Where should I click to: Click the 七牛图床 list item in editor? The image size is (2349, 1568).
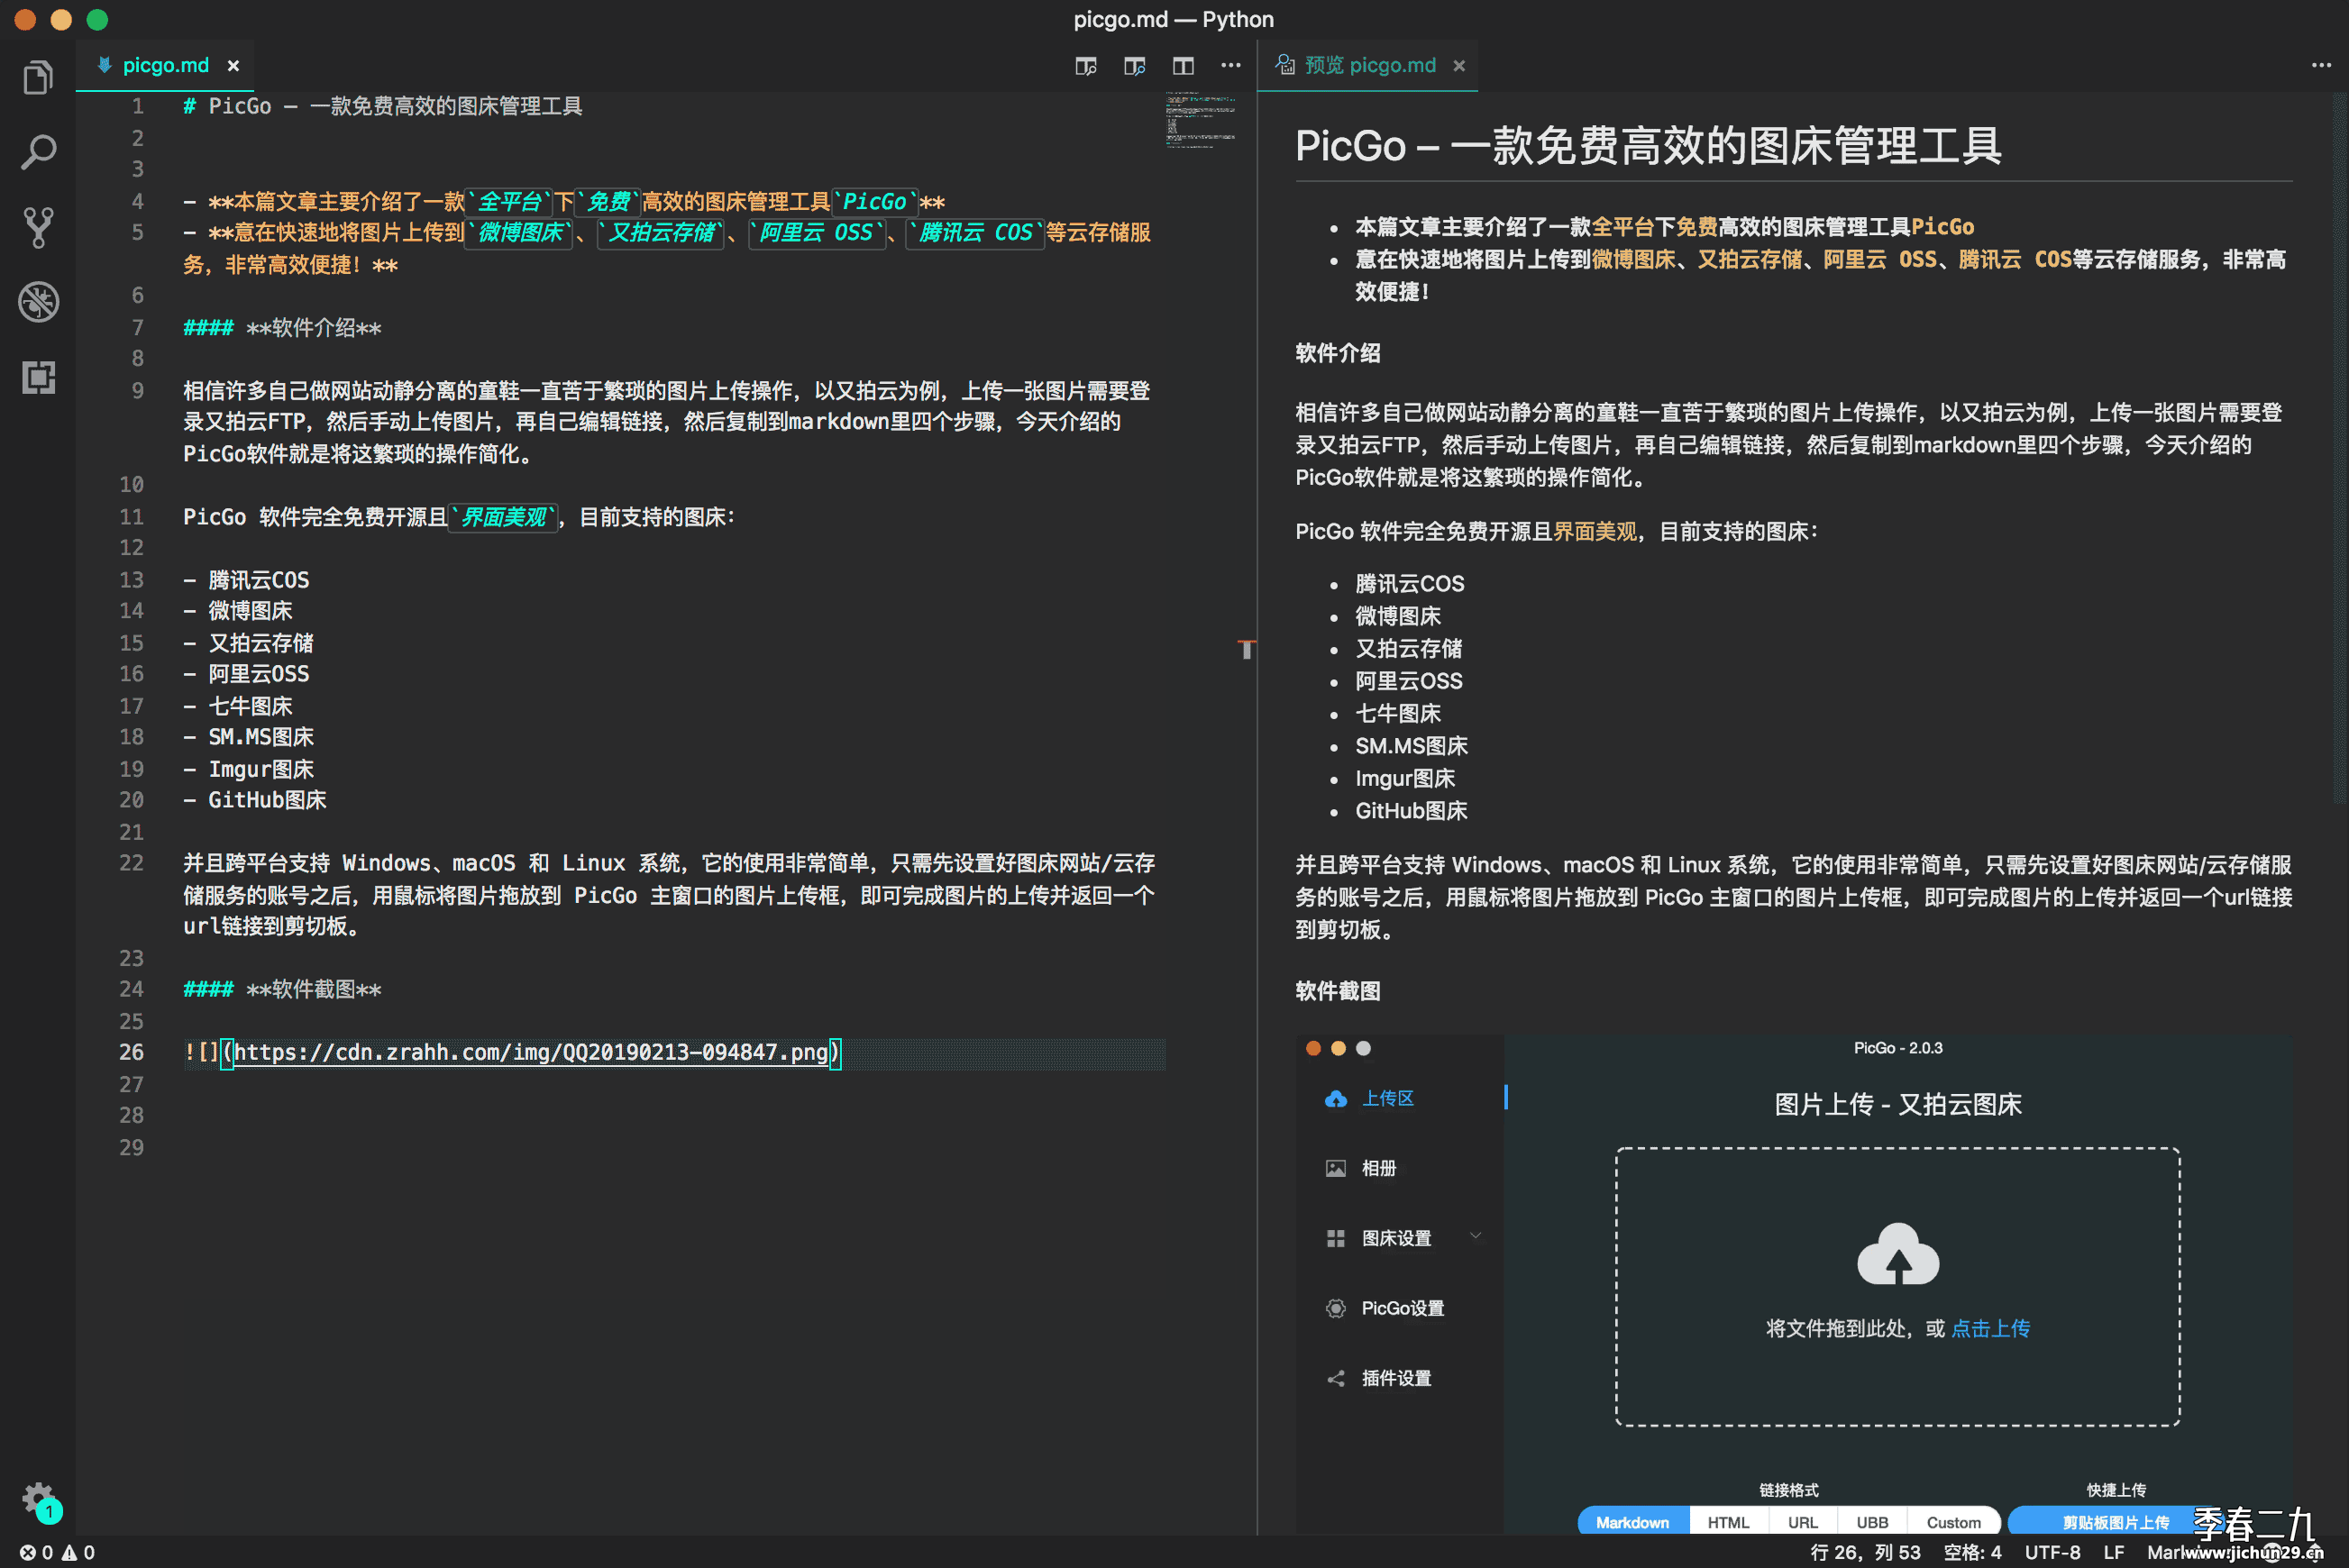[x=250, y=706]
